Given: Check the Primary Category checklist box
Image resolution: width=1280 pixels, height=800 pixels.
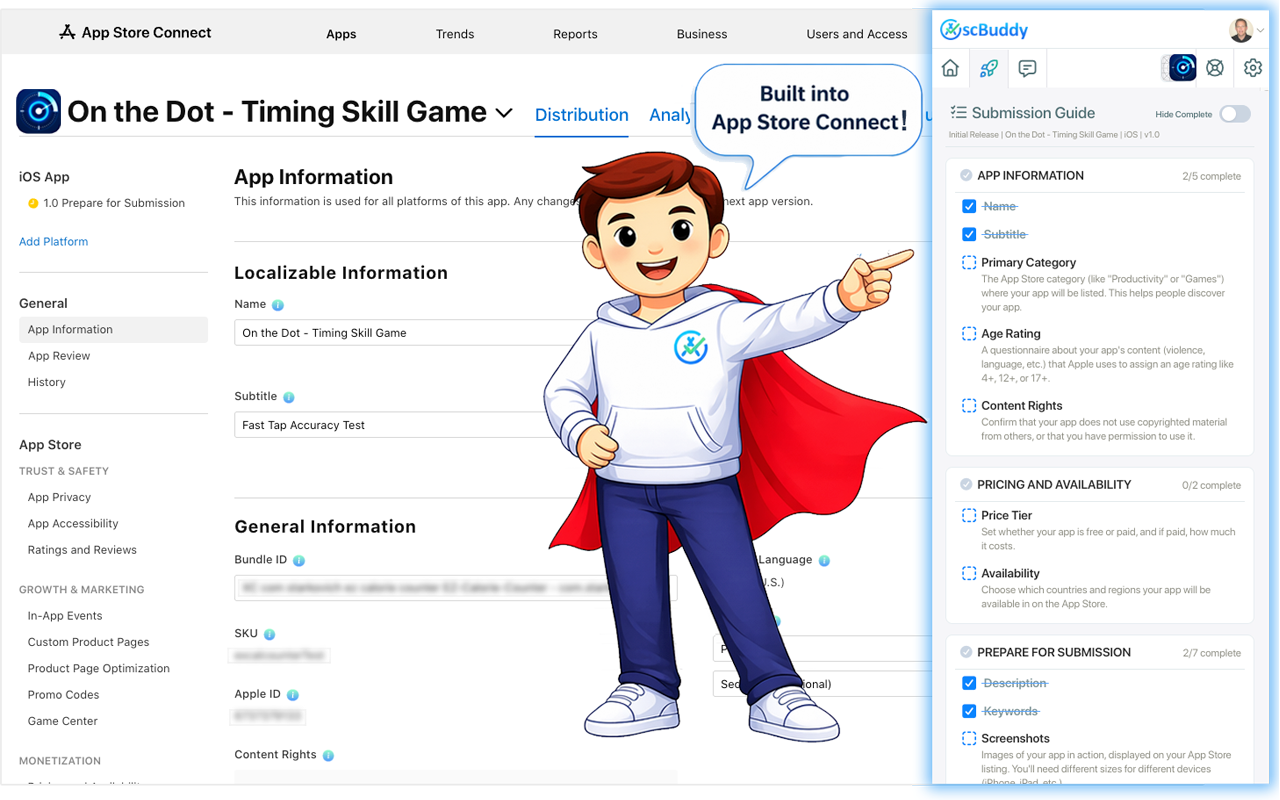Looking at the screenshot, I should pyautogui.click(x=969, y=263).
